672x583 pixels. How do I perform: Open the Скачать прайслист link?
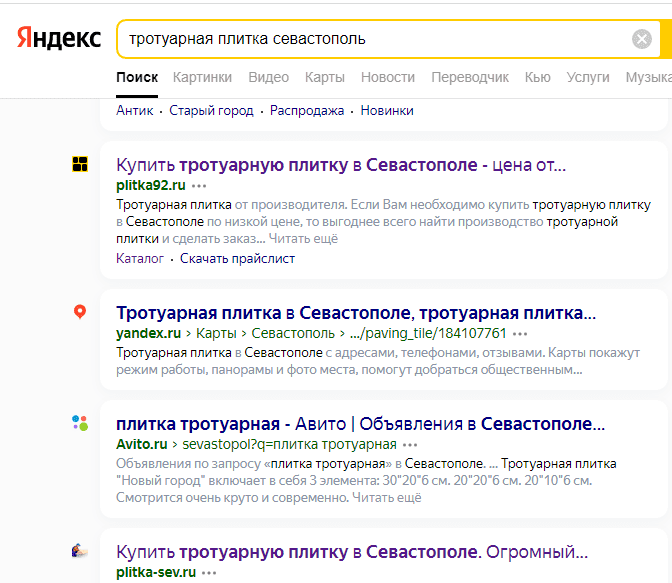[237, 258]
